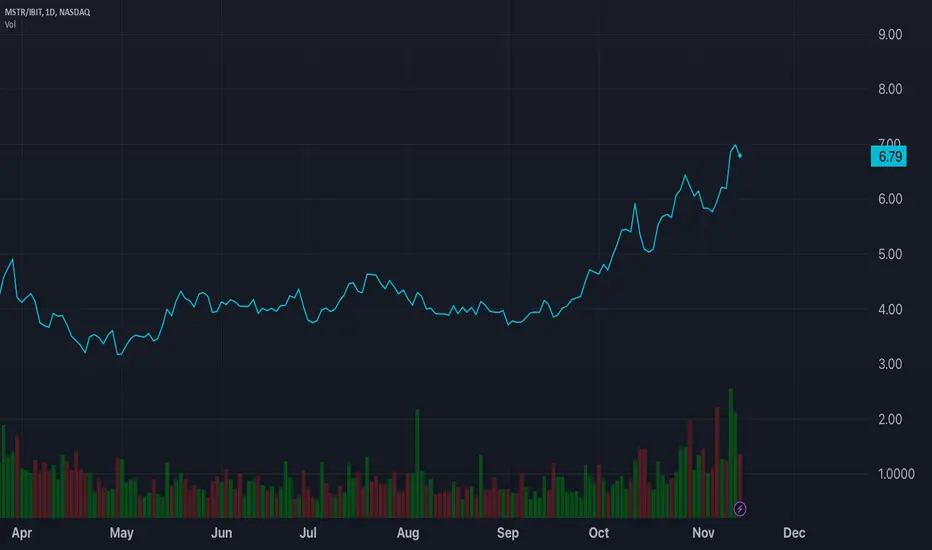
Task: Click the 6.79 current price tag
Action: [x=889, y=156]
